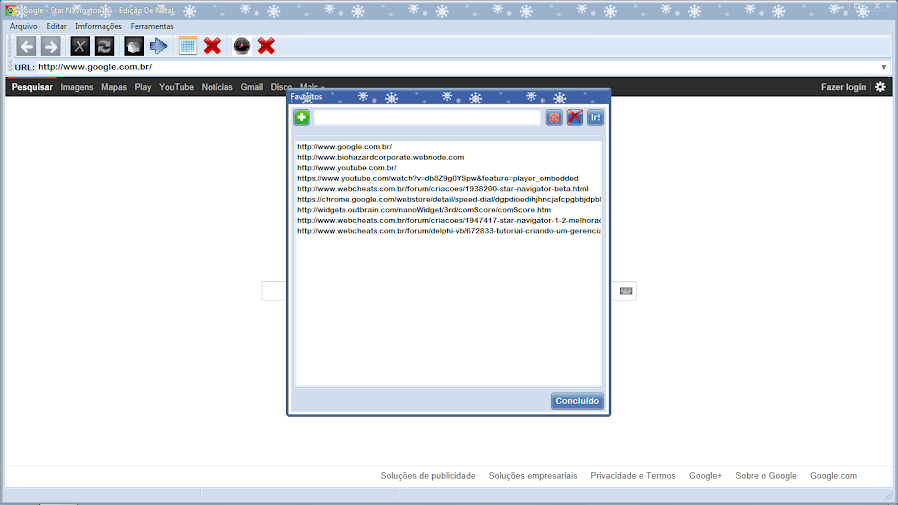Click the Concluído button
The image size is (898, 505).
pos(577,401)
